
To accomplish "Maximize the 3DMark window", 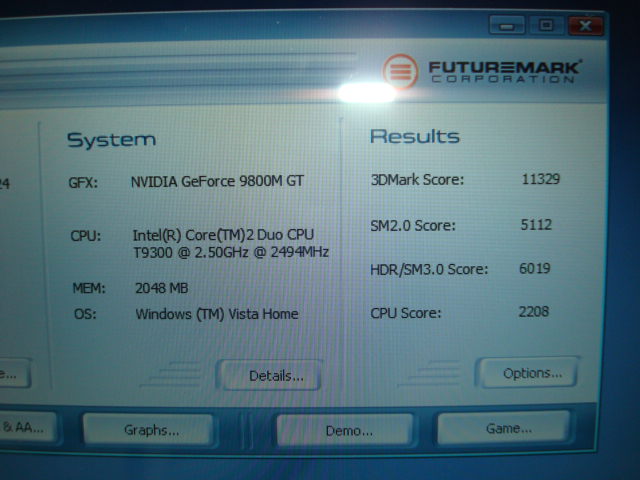I will (546, 26).
